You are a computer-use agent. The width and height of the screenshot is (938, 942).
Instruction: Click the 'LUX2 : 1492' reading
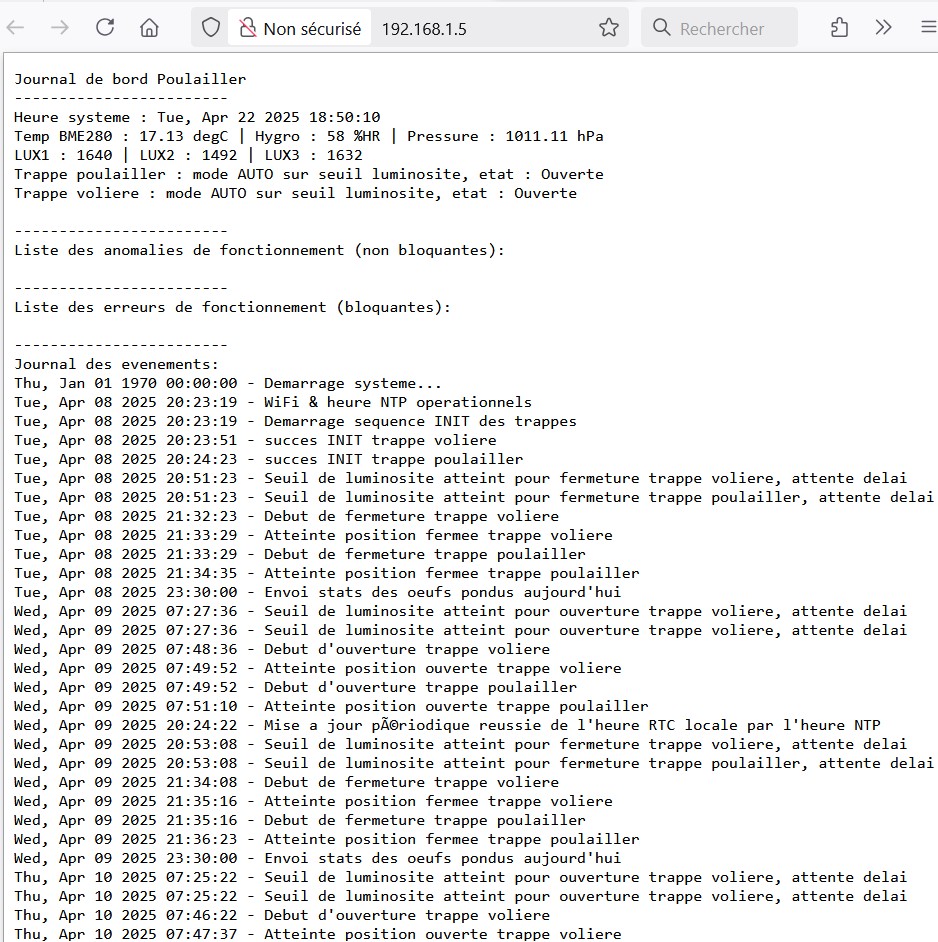[x=189, y=155]
